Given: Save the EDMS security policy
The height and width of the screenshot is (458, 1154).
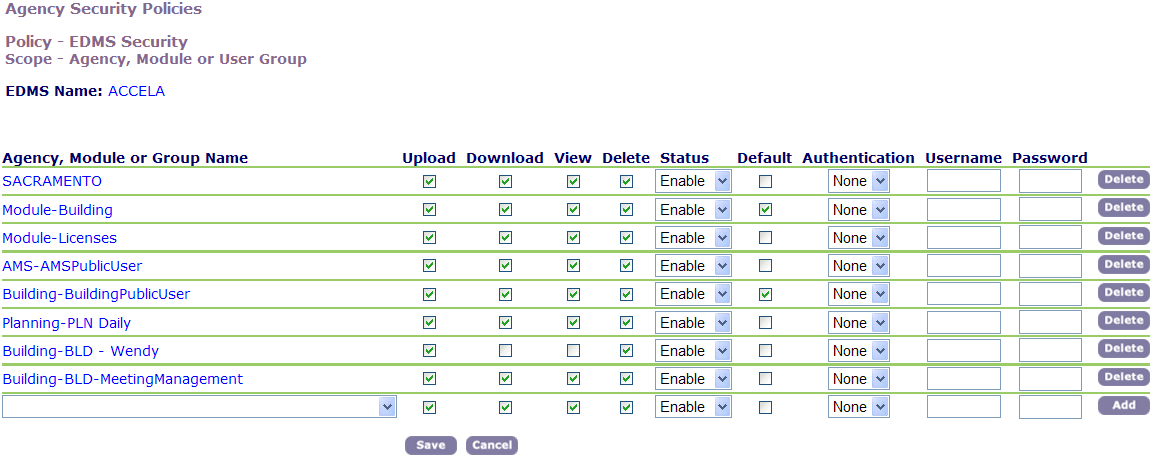Looking at the screenshot, I should coord(430,446).
